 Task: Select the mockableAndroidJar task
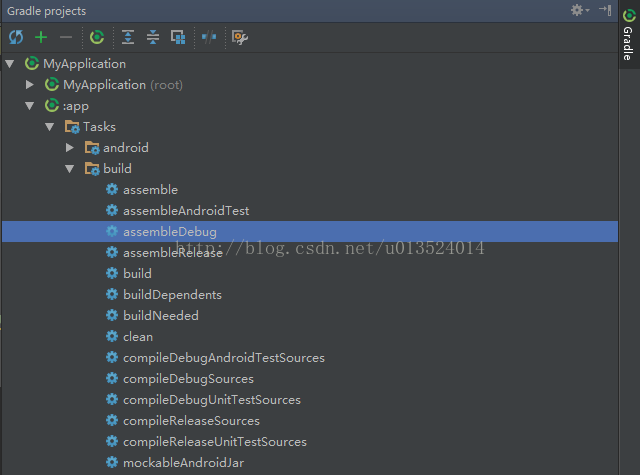[x=310, y=463]
